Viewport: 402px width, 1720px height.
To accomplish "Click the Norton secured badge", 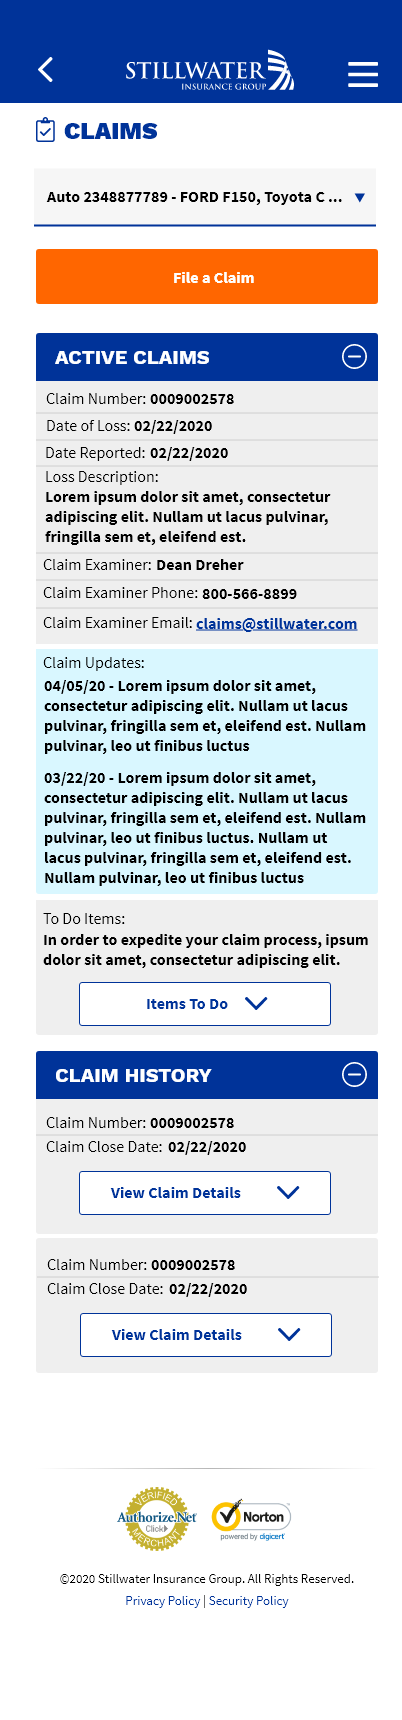I will pyautogui.click(x=251, y=1520).
